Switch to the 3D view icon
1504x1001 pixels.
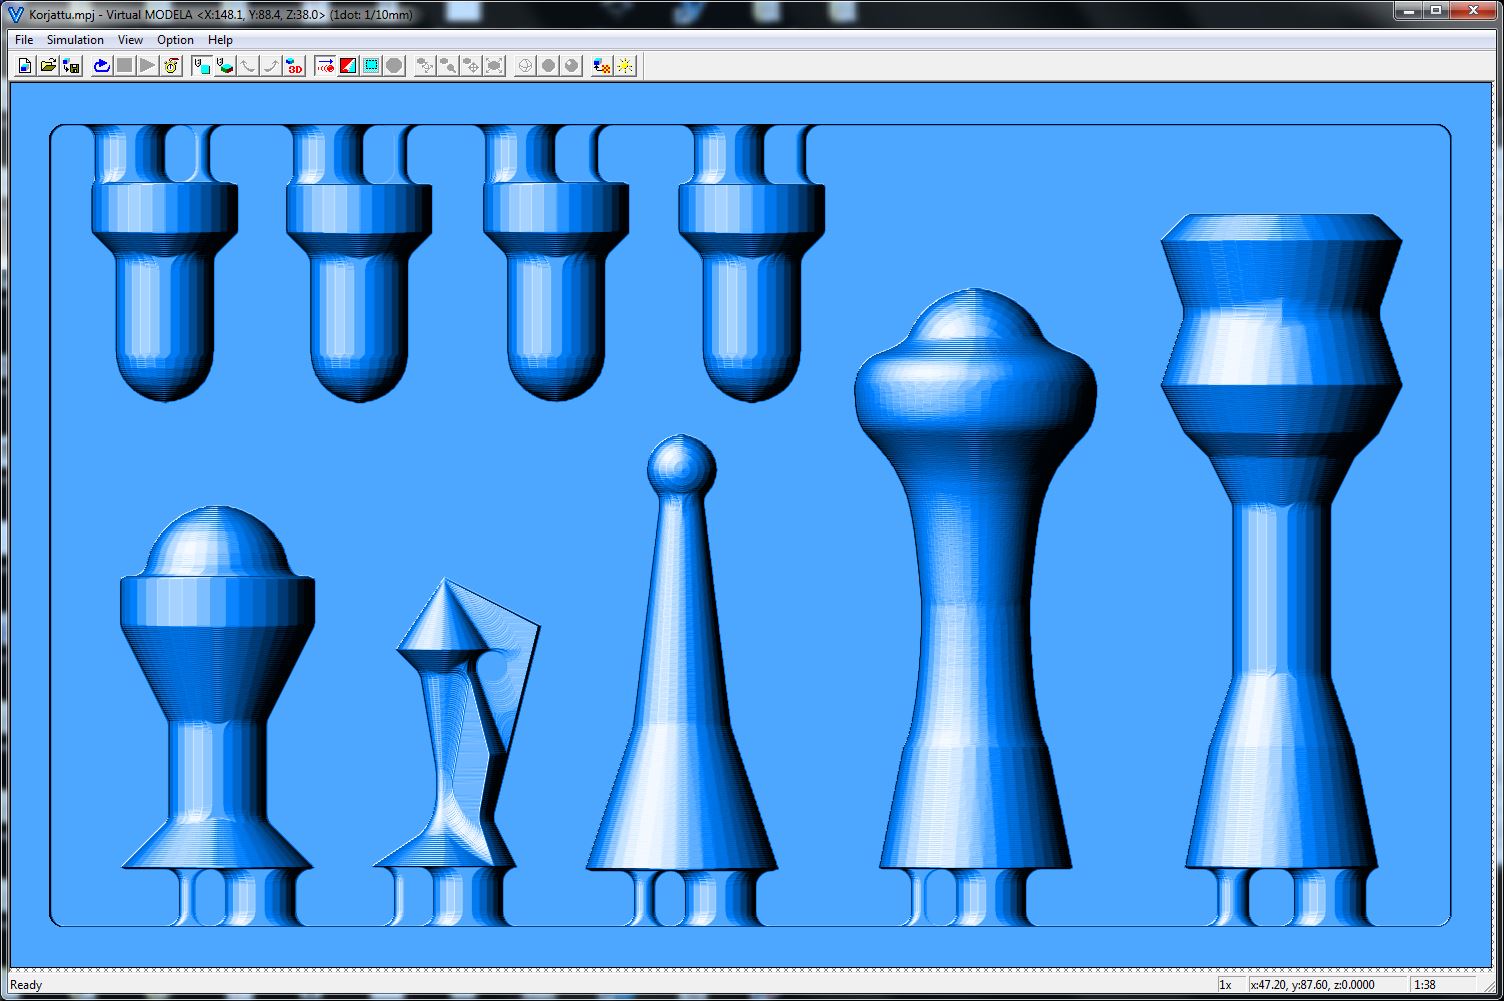(294, 66)
